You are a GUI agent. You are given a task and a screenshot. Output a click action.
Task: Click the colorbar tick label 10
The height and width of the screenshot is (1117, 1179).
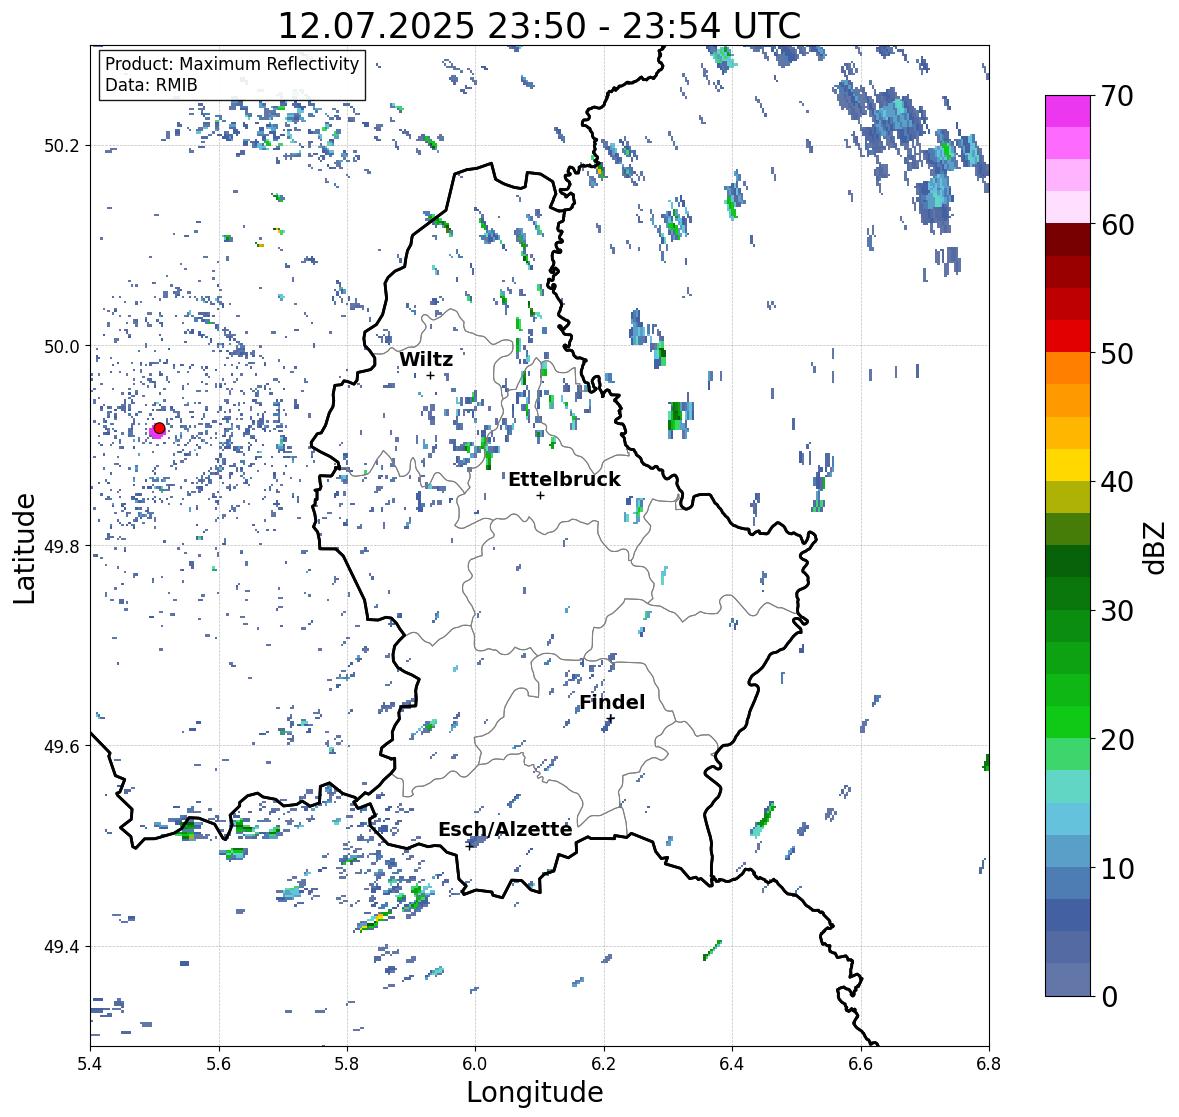pyautogui.click(x=1117, y=868)
